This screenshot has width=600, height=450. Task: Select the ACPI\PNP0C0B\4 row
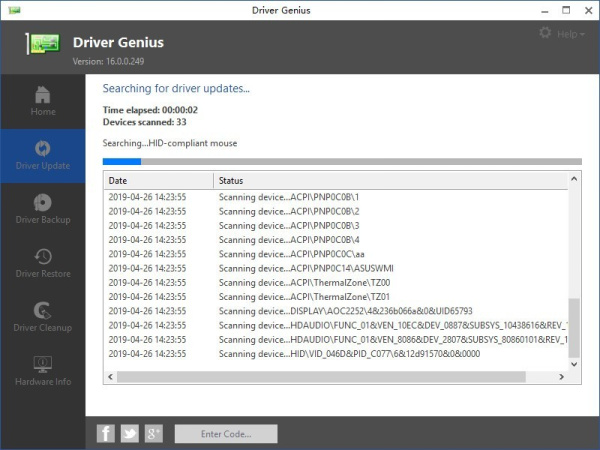pos(336,240)
